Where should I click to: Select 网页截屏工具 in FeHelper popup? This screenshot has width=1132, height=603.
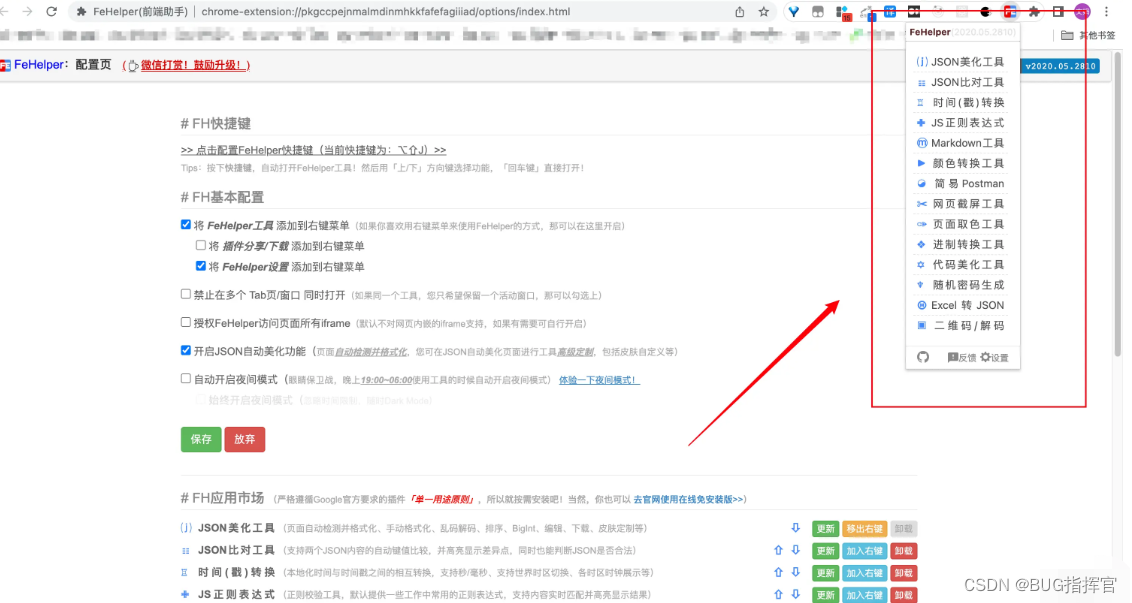pyautogui.click(x=961, y=204)
